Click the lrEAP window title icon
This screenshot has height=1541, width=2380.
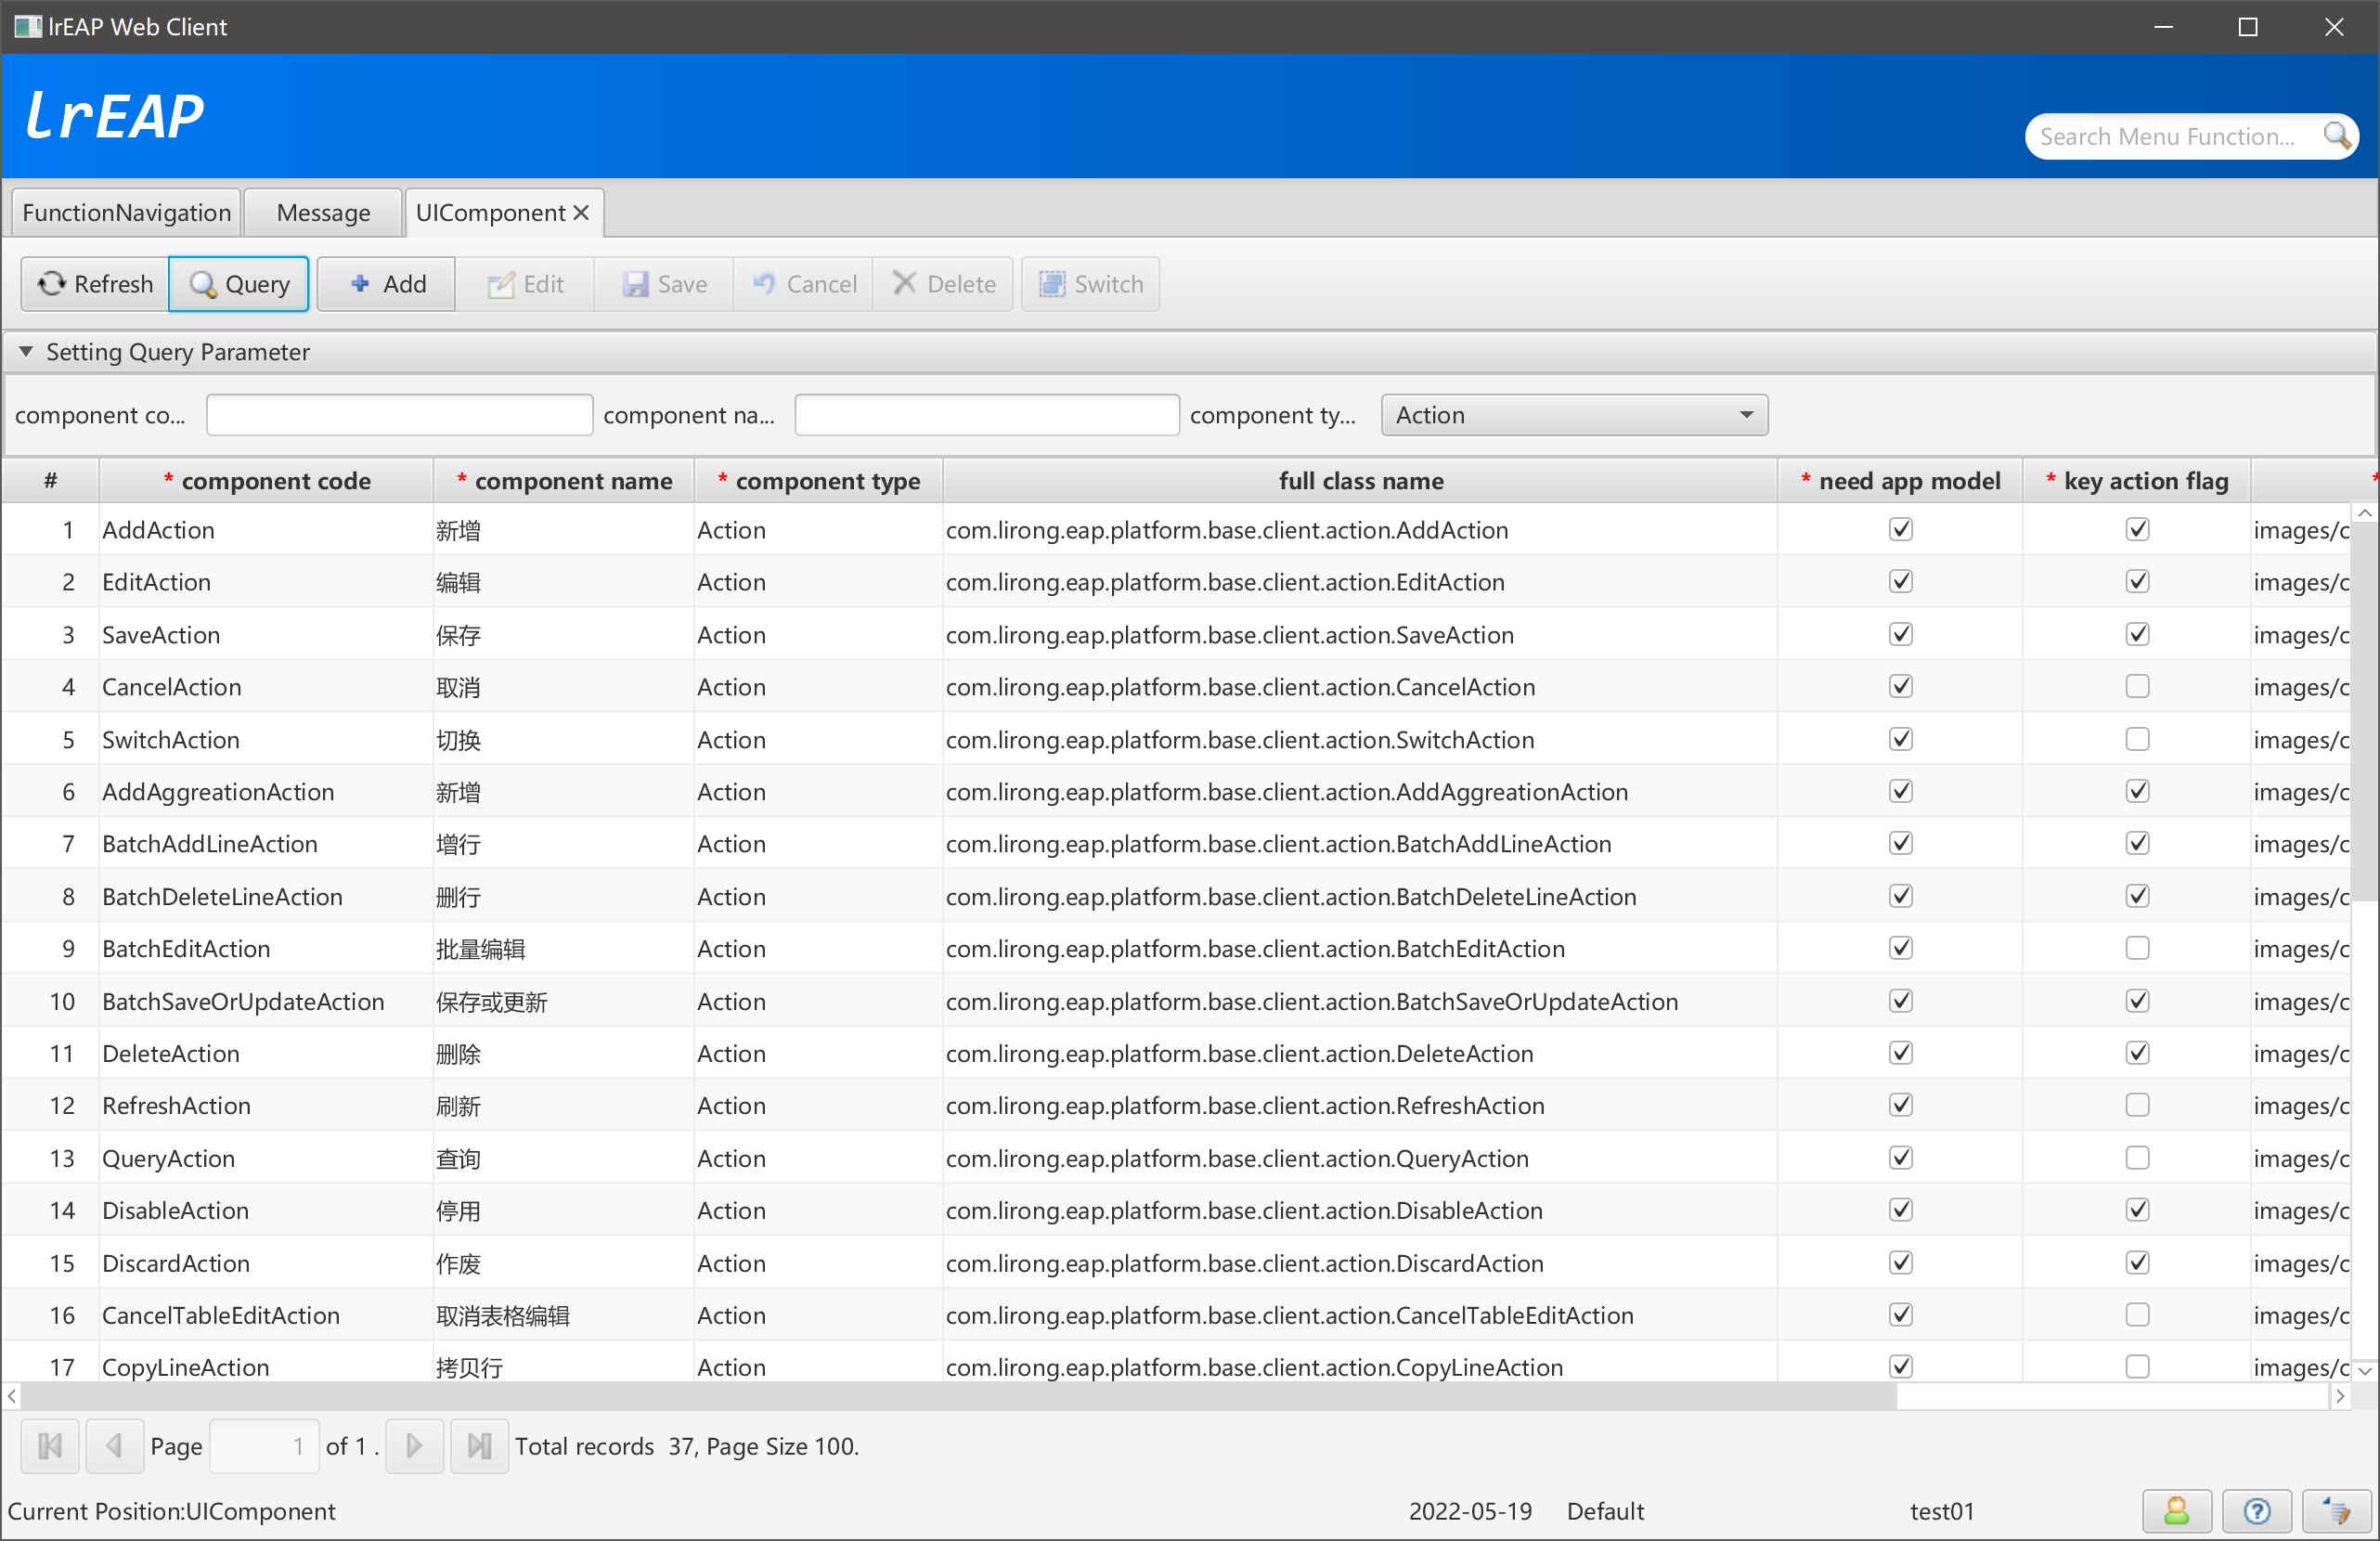[27, 26]
